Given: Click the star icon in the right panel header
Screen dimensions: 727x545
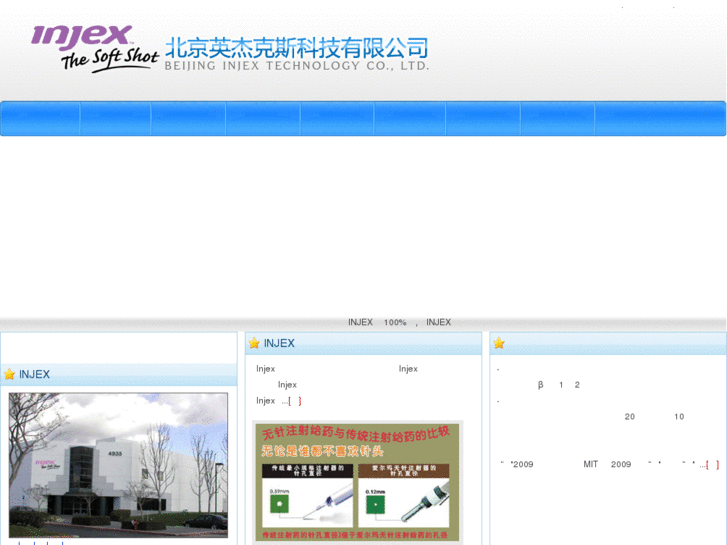Looking at the screenshot, I should (499, 343).
